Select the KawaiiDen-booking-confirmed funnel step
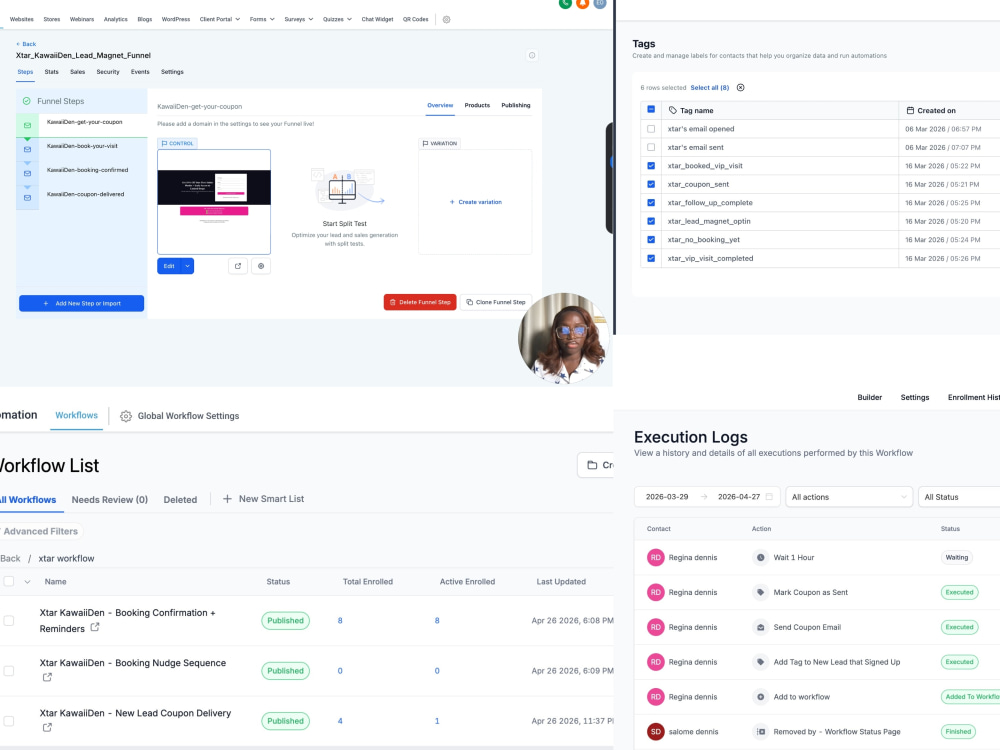Image resolution: width=1000 pixels, height=750 pixels. pyautogui.click(x=87, y=170)
